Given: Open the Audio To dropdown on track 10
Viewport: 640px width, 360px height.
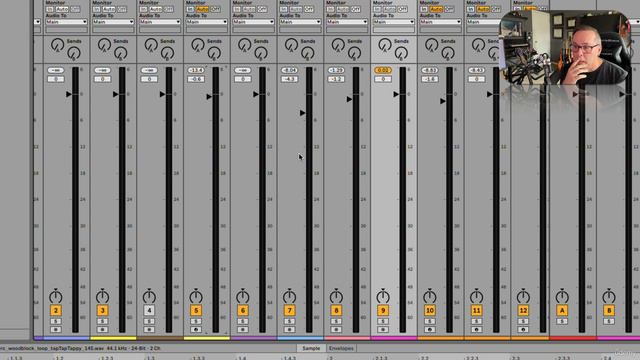Looking at the screenshot, I should [440, 22].
